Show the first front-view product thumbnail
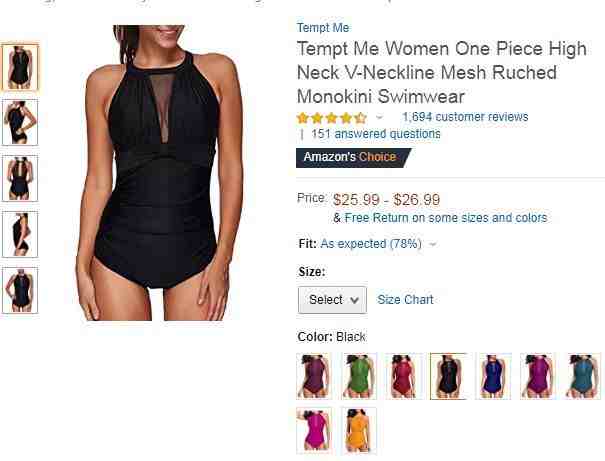This screenshot has height=461, width=605. pos(20,67)
